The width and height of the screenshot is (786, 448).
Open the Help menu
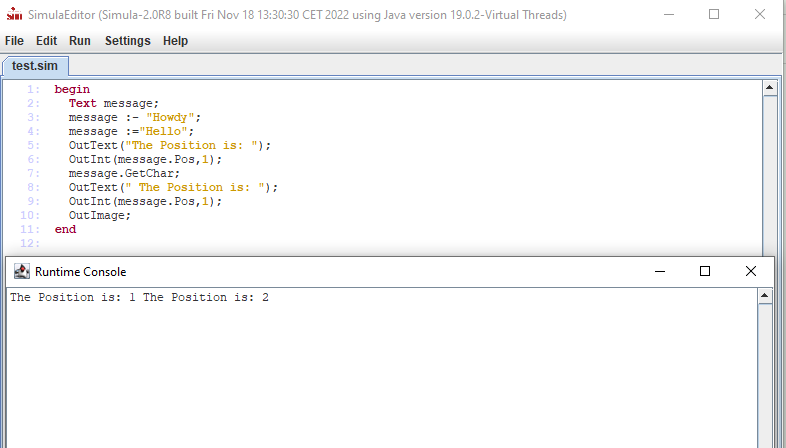(x=175, y=41)
